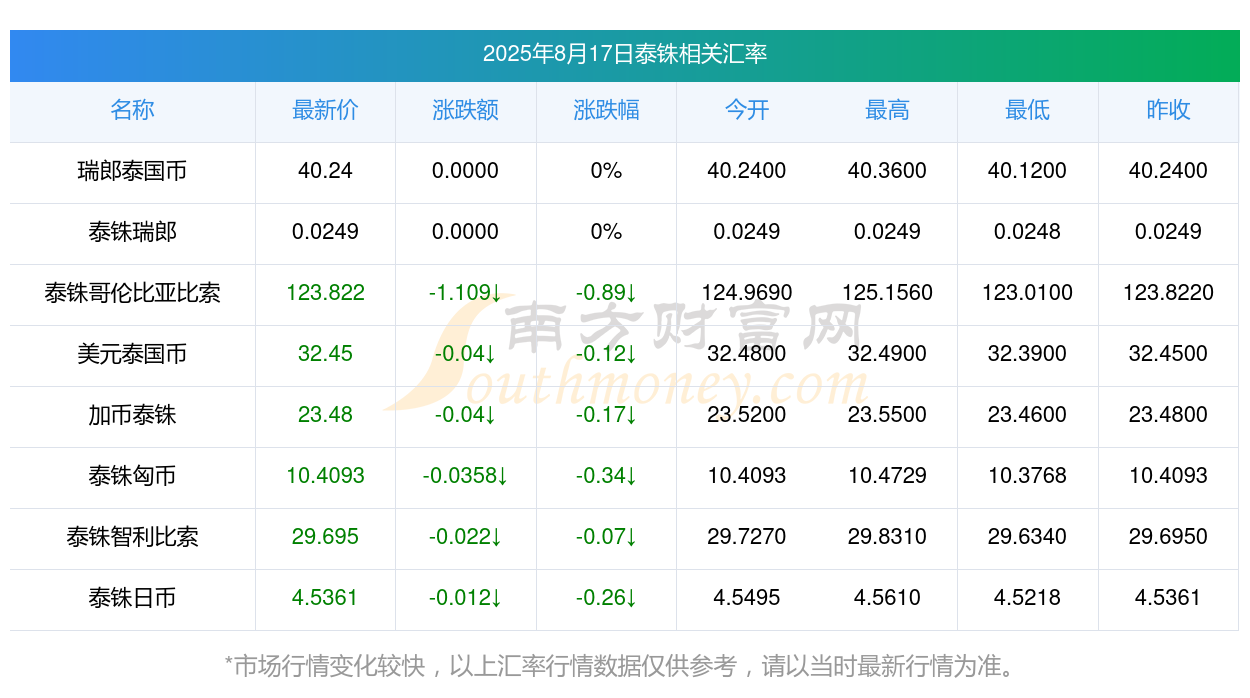Click low value 32.3900

[1027, 354]
